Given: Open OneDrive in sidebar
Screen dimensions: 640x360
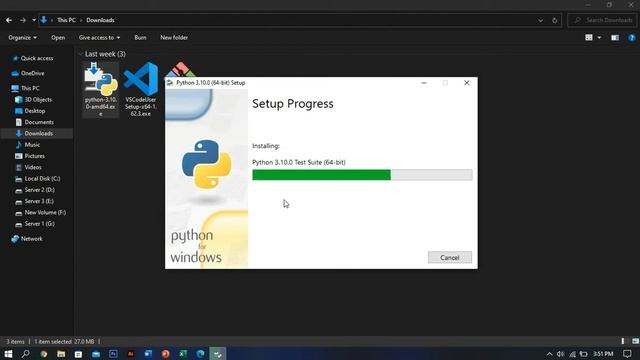Looking at the screenshot, I should click(x=28, y=73).
